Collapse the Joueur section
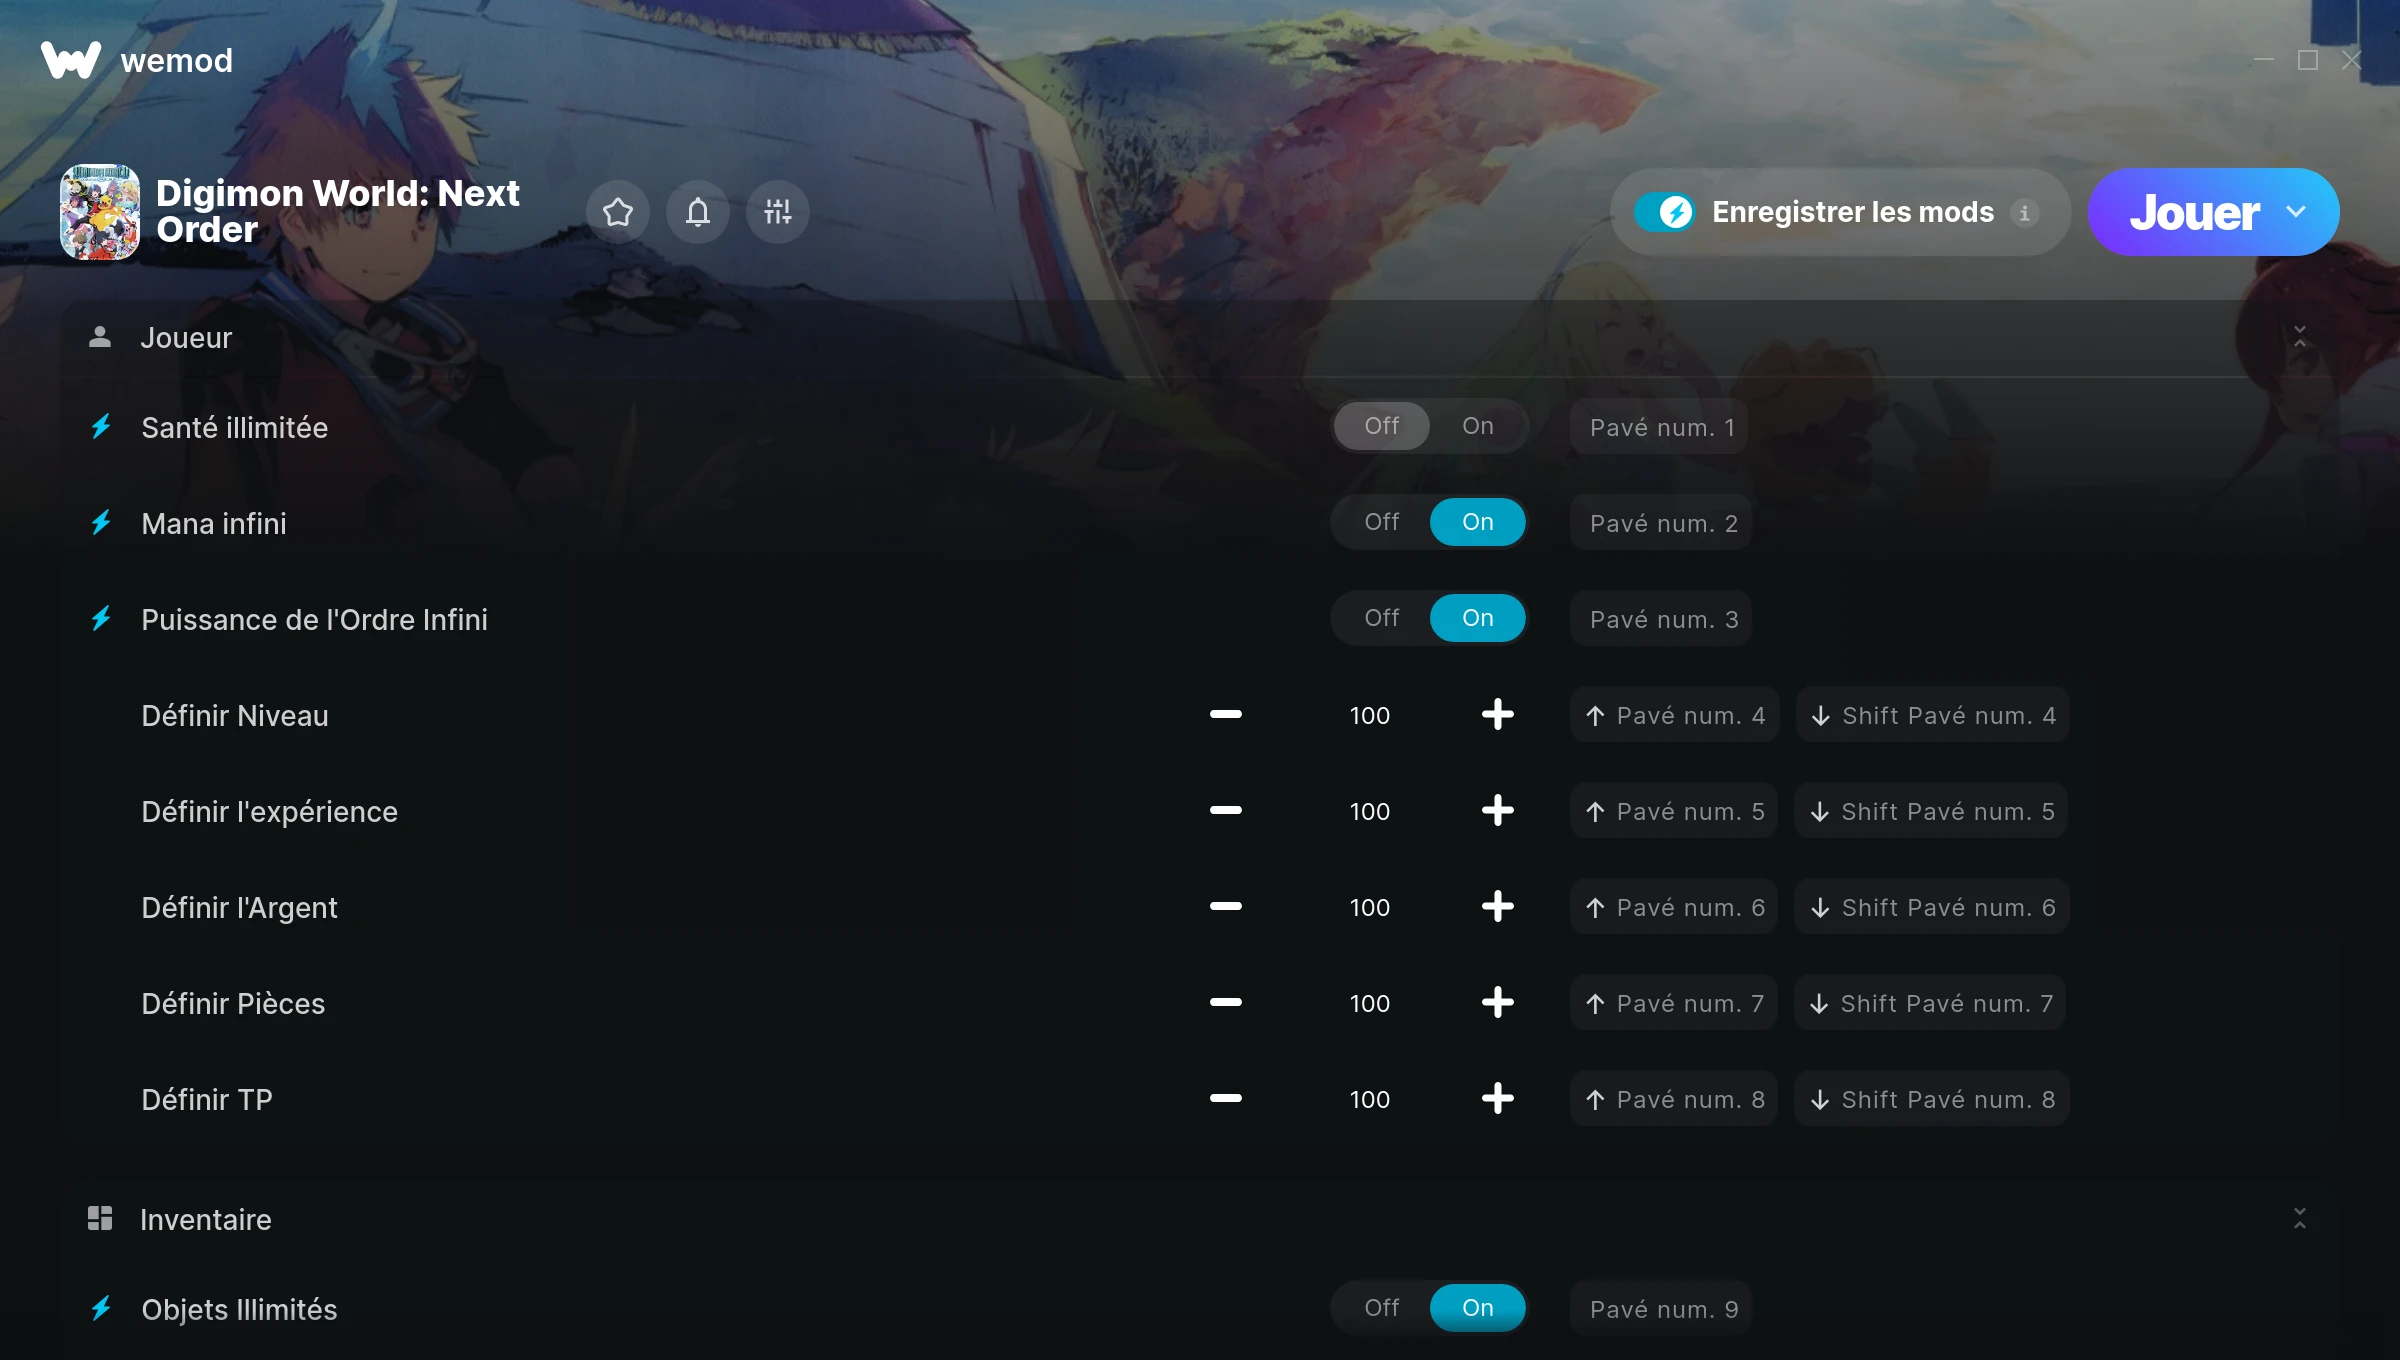 tap(2299, 337)
